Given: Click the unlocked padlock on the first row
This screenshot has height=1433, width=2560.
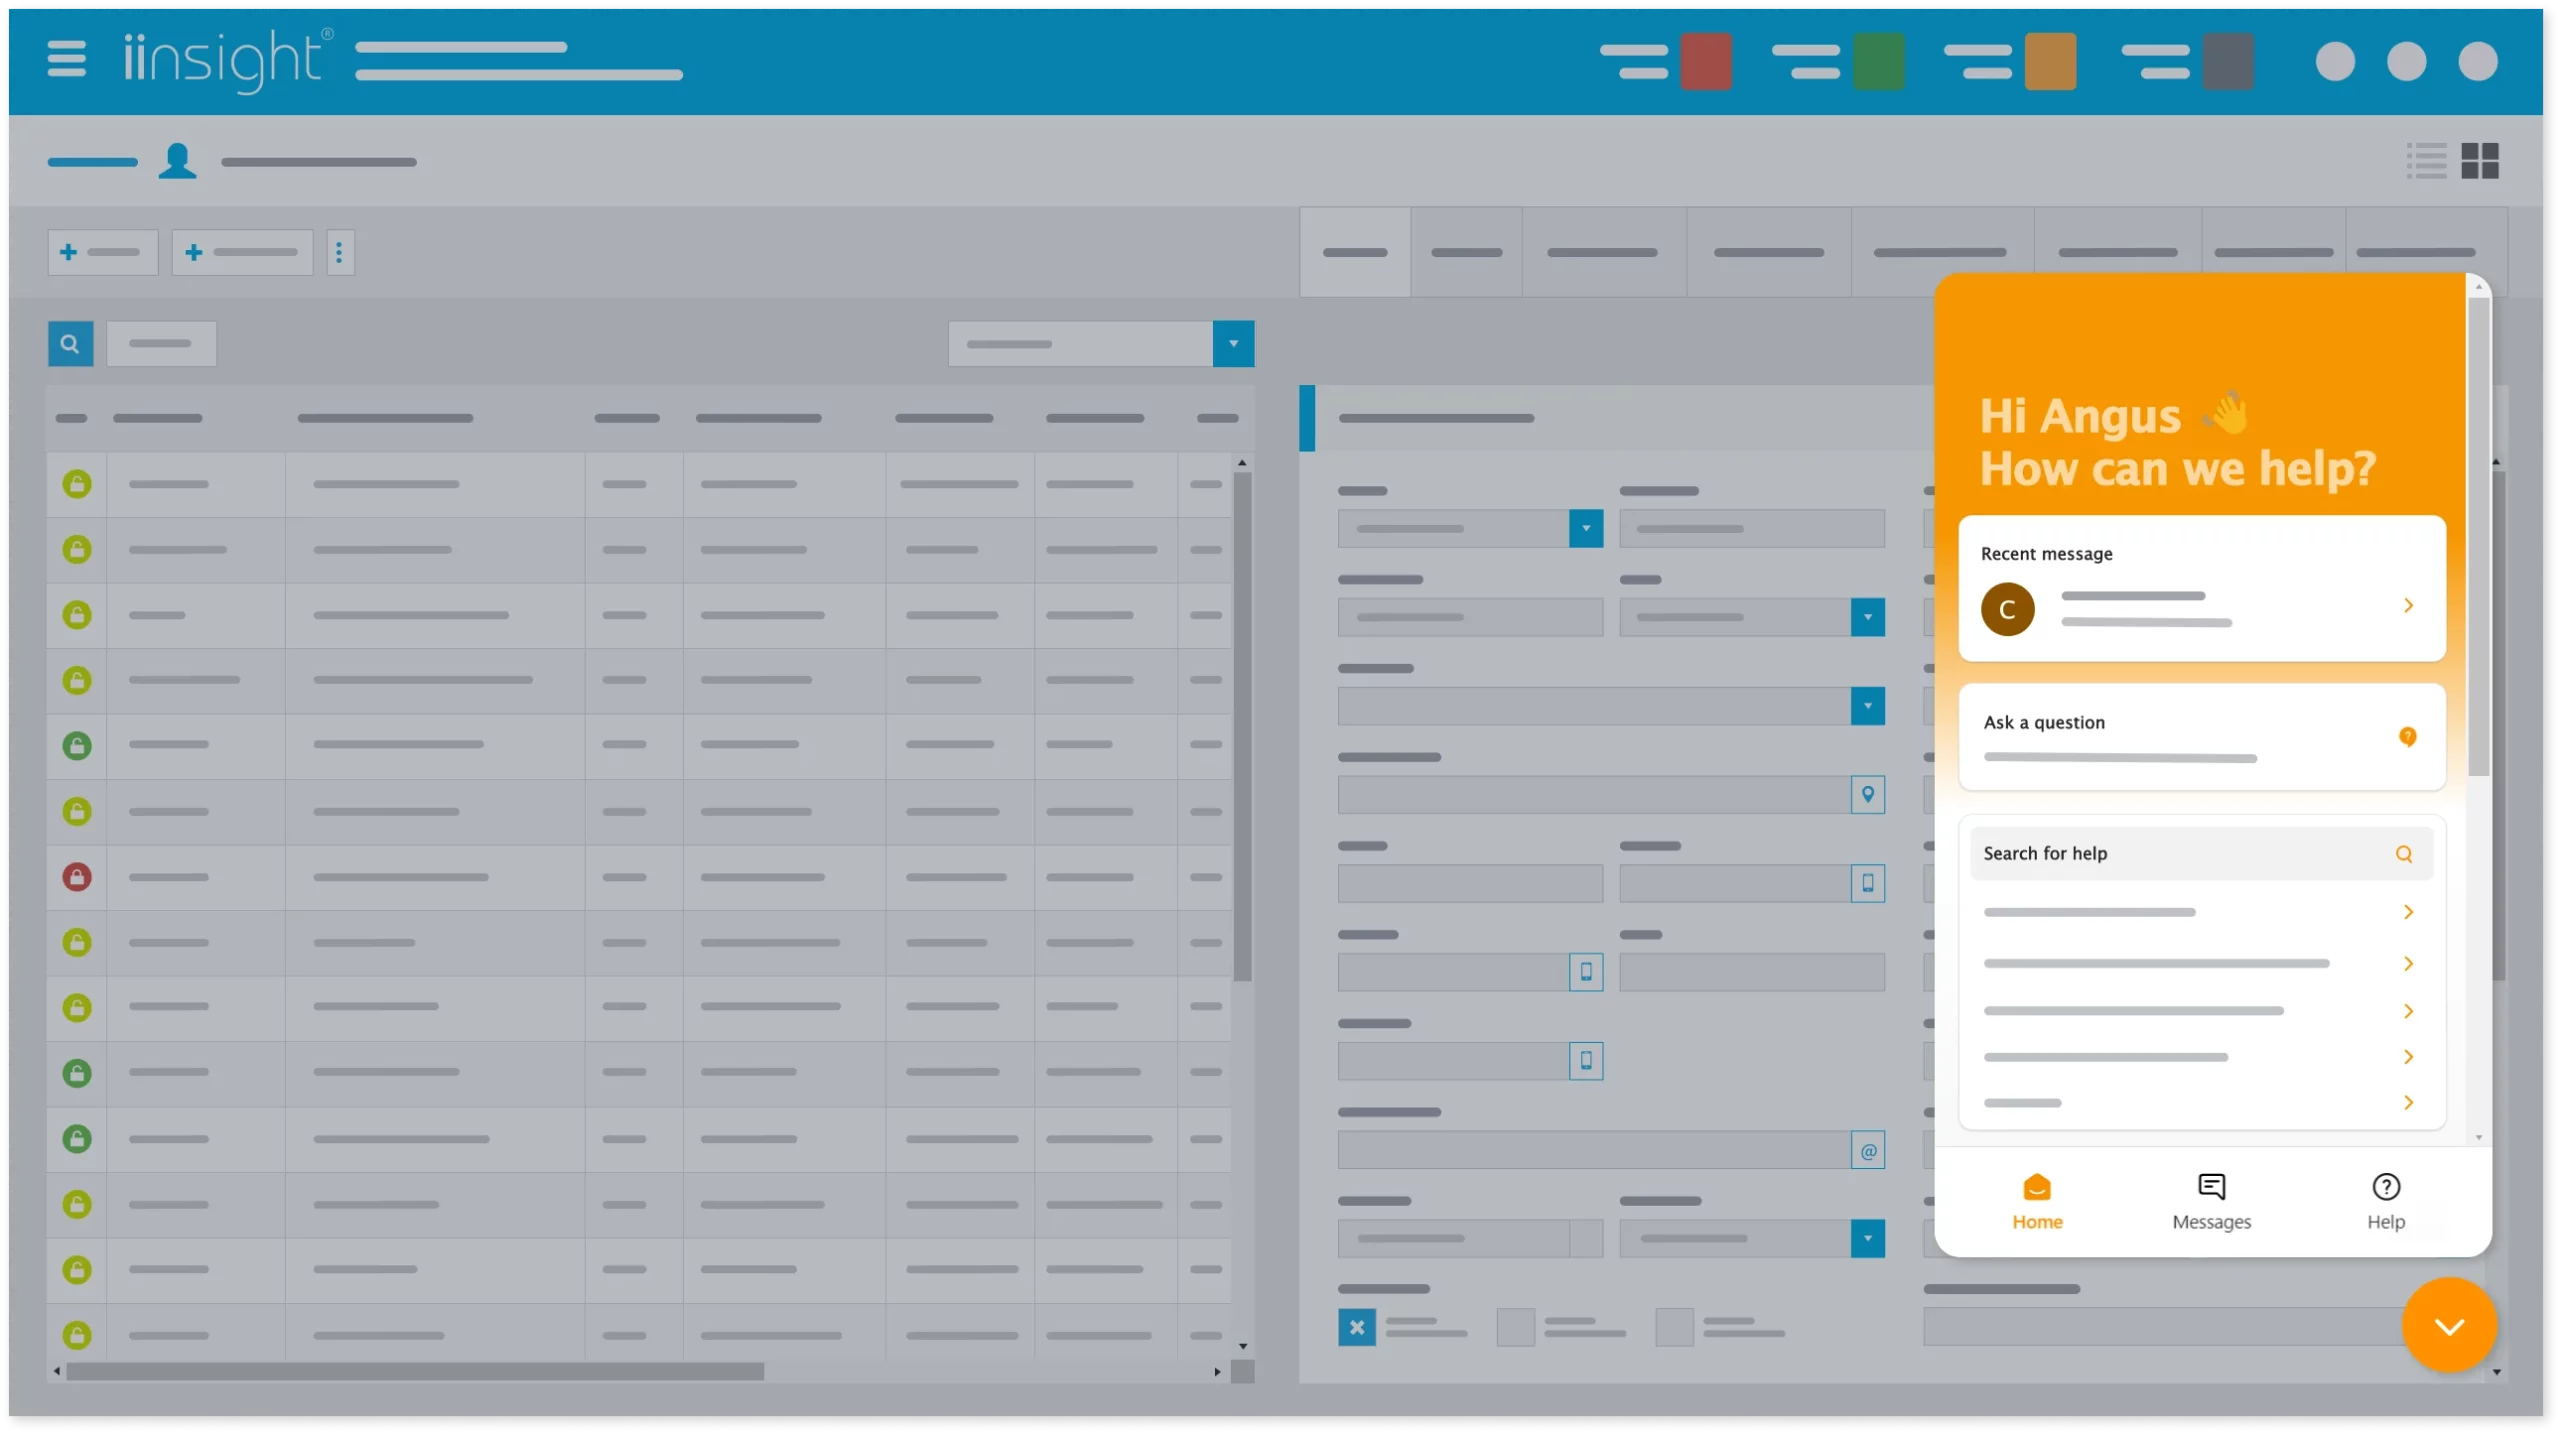Looking at the screenshot, I should coord(76,484).
